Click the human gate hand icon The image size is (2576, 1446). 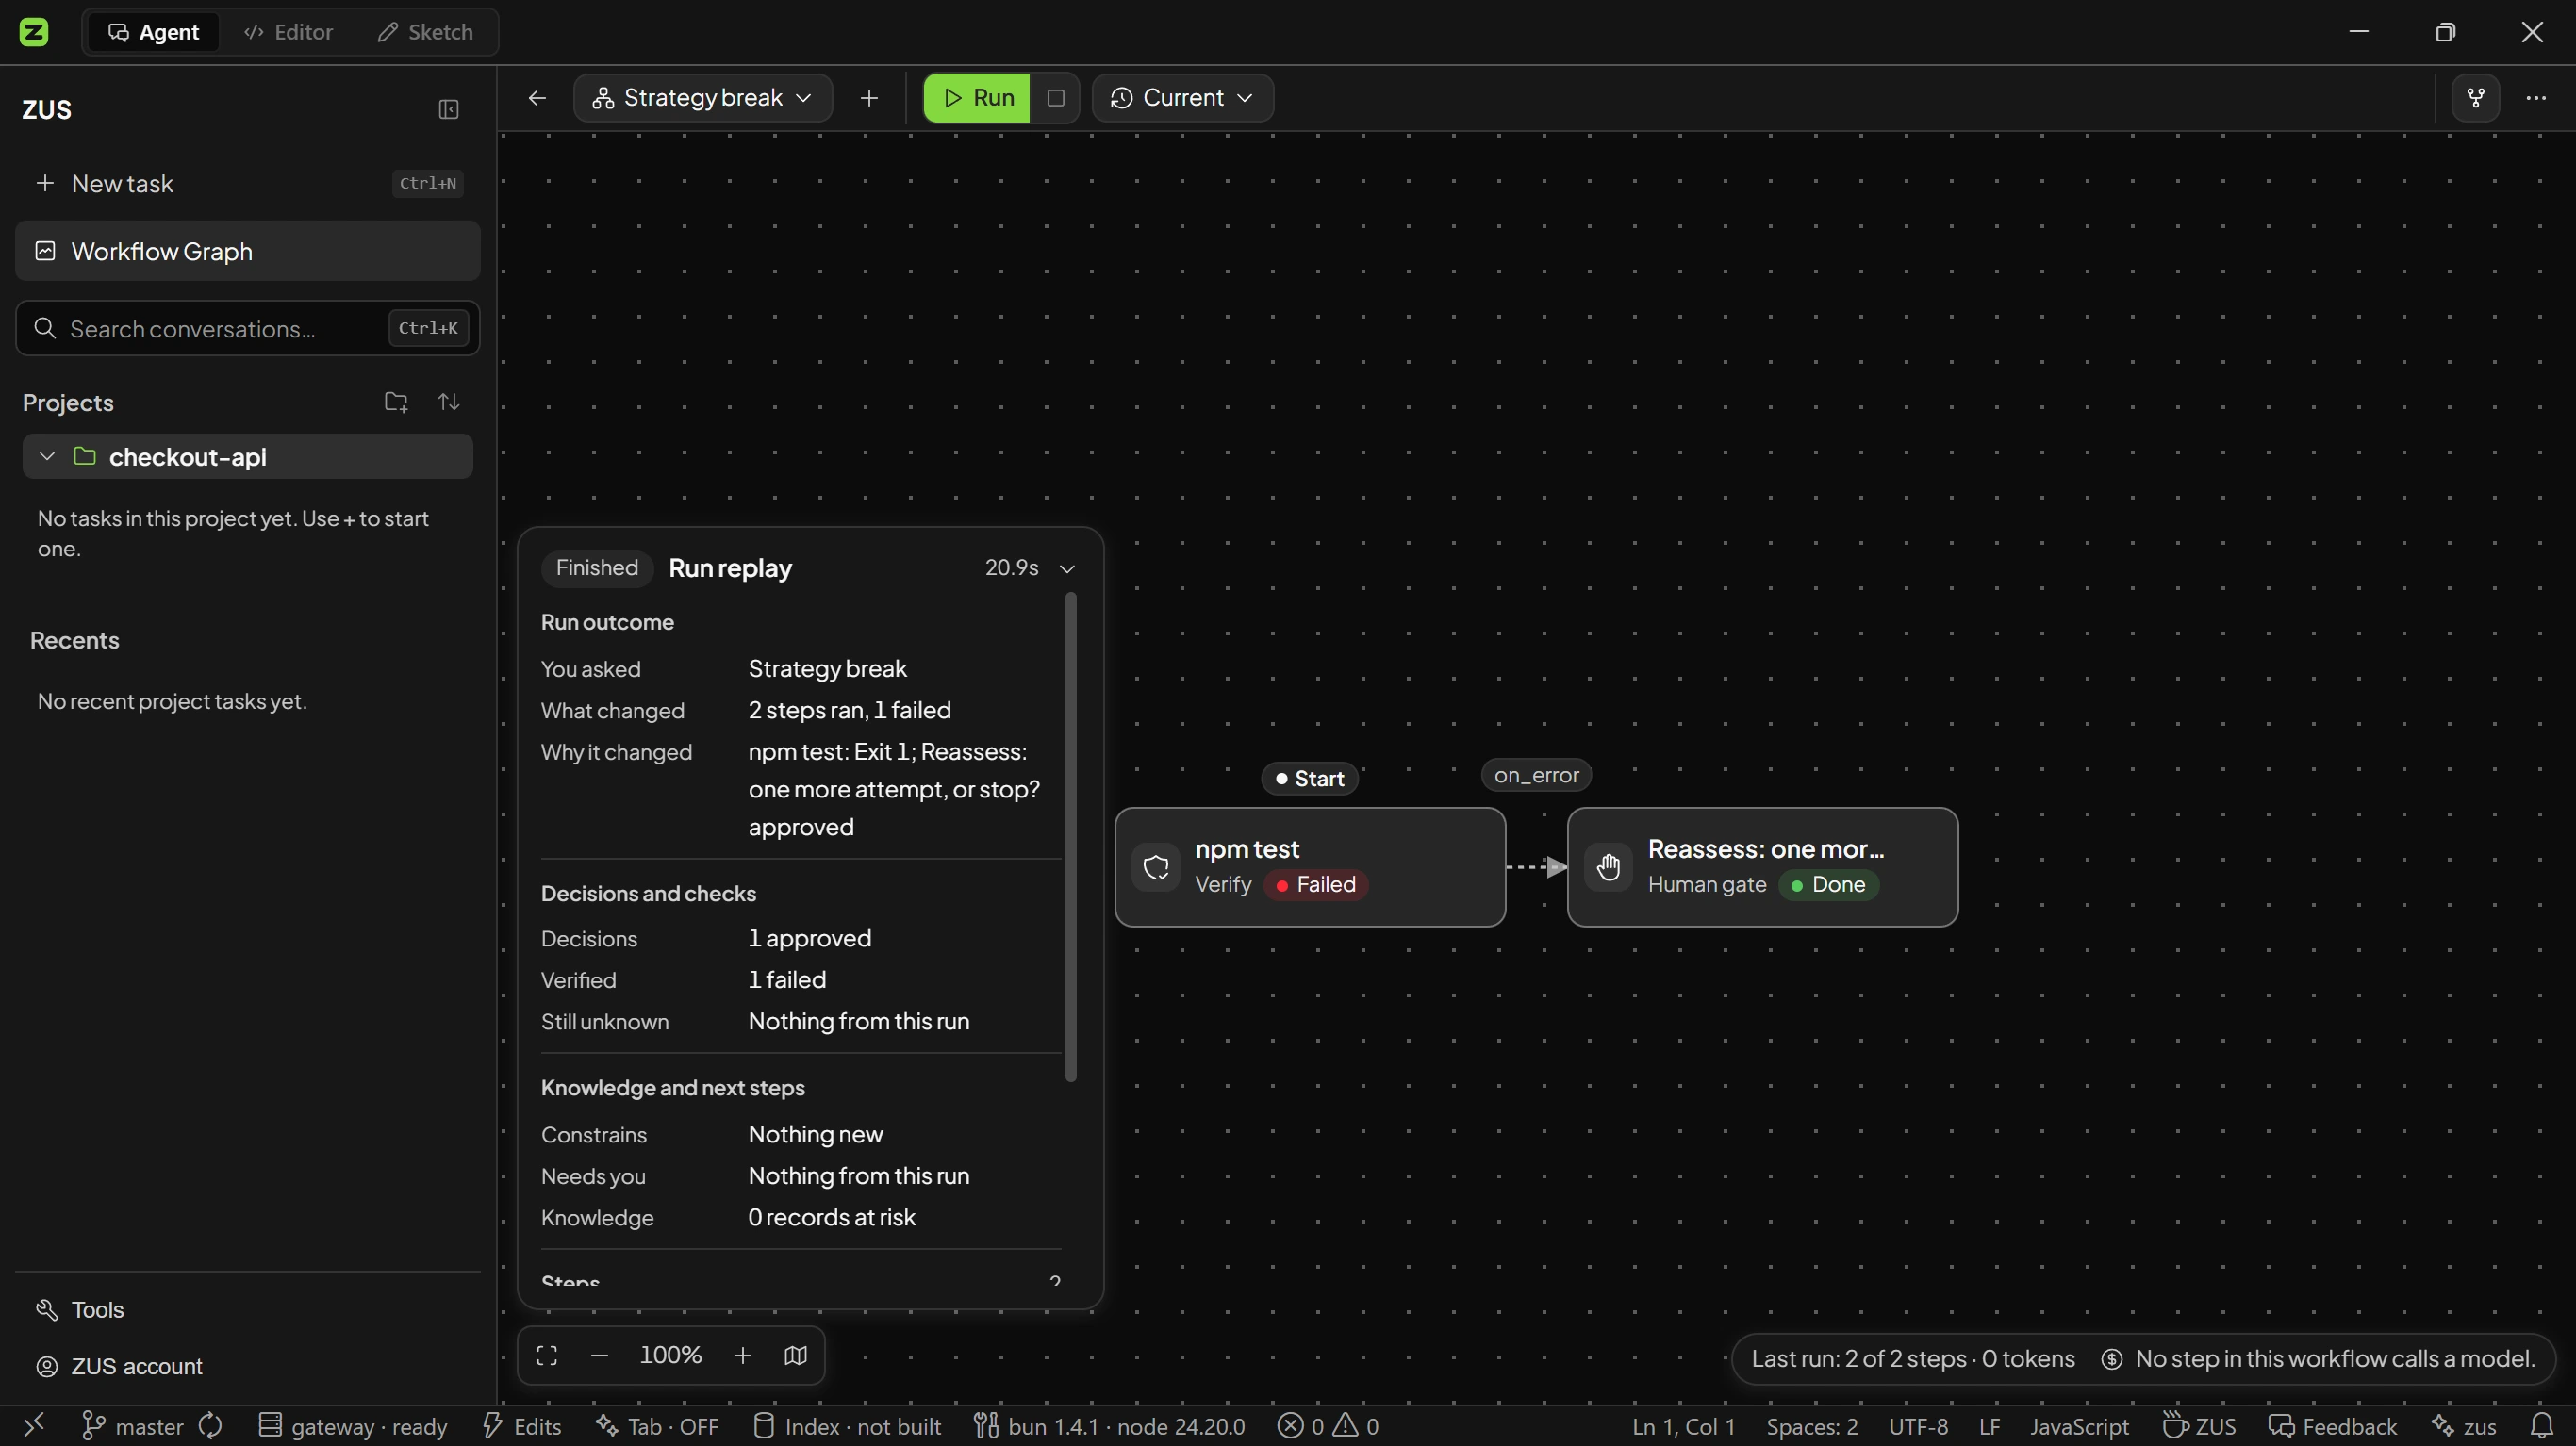[x=1609, y=867]
